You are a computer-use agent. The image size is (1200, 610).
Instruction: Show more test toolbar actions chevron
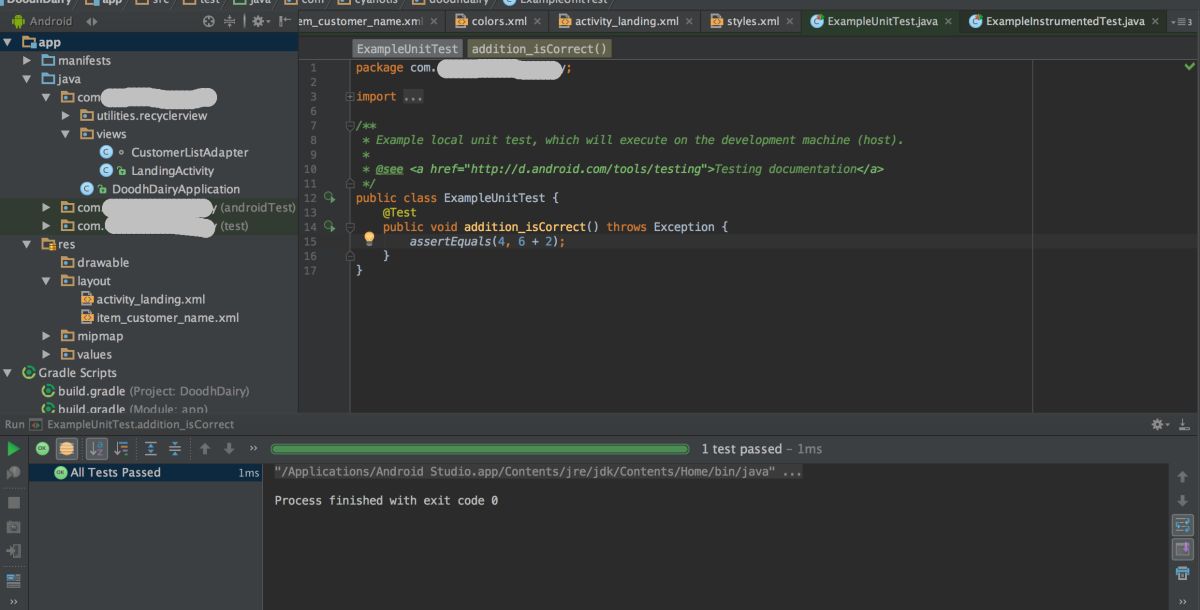tap(253, 449)
